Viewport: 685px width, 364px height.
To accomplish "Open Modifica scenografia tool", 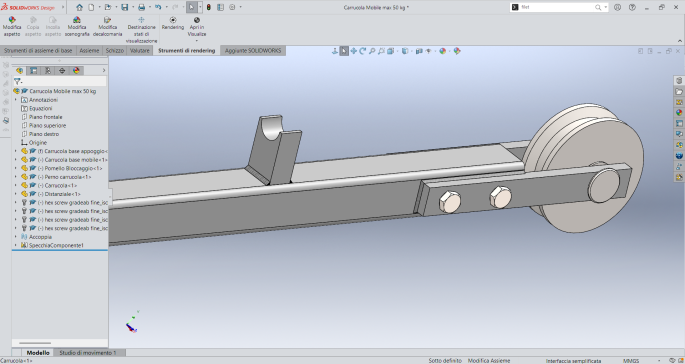I will [x=77, y=27].
